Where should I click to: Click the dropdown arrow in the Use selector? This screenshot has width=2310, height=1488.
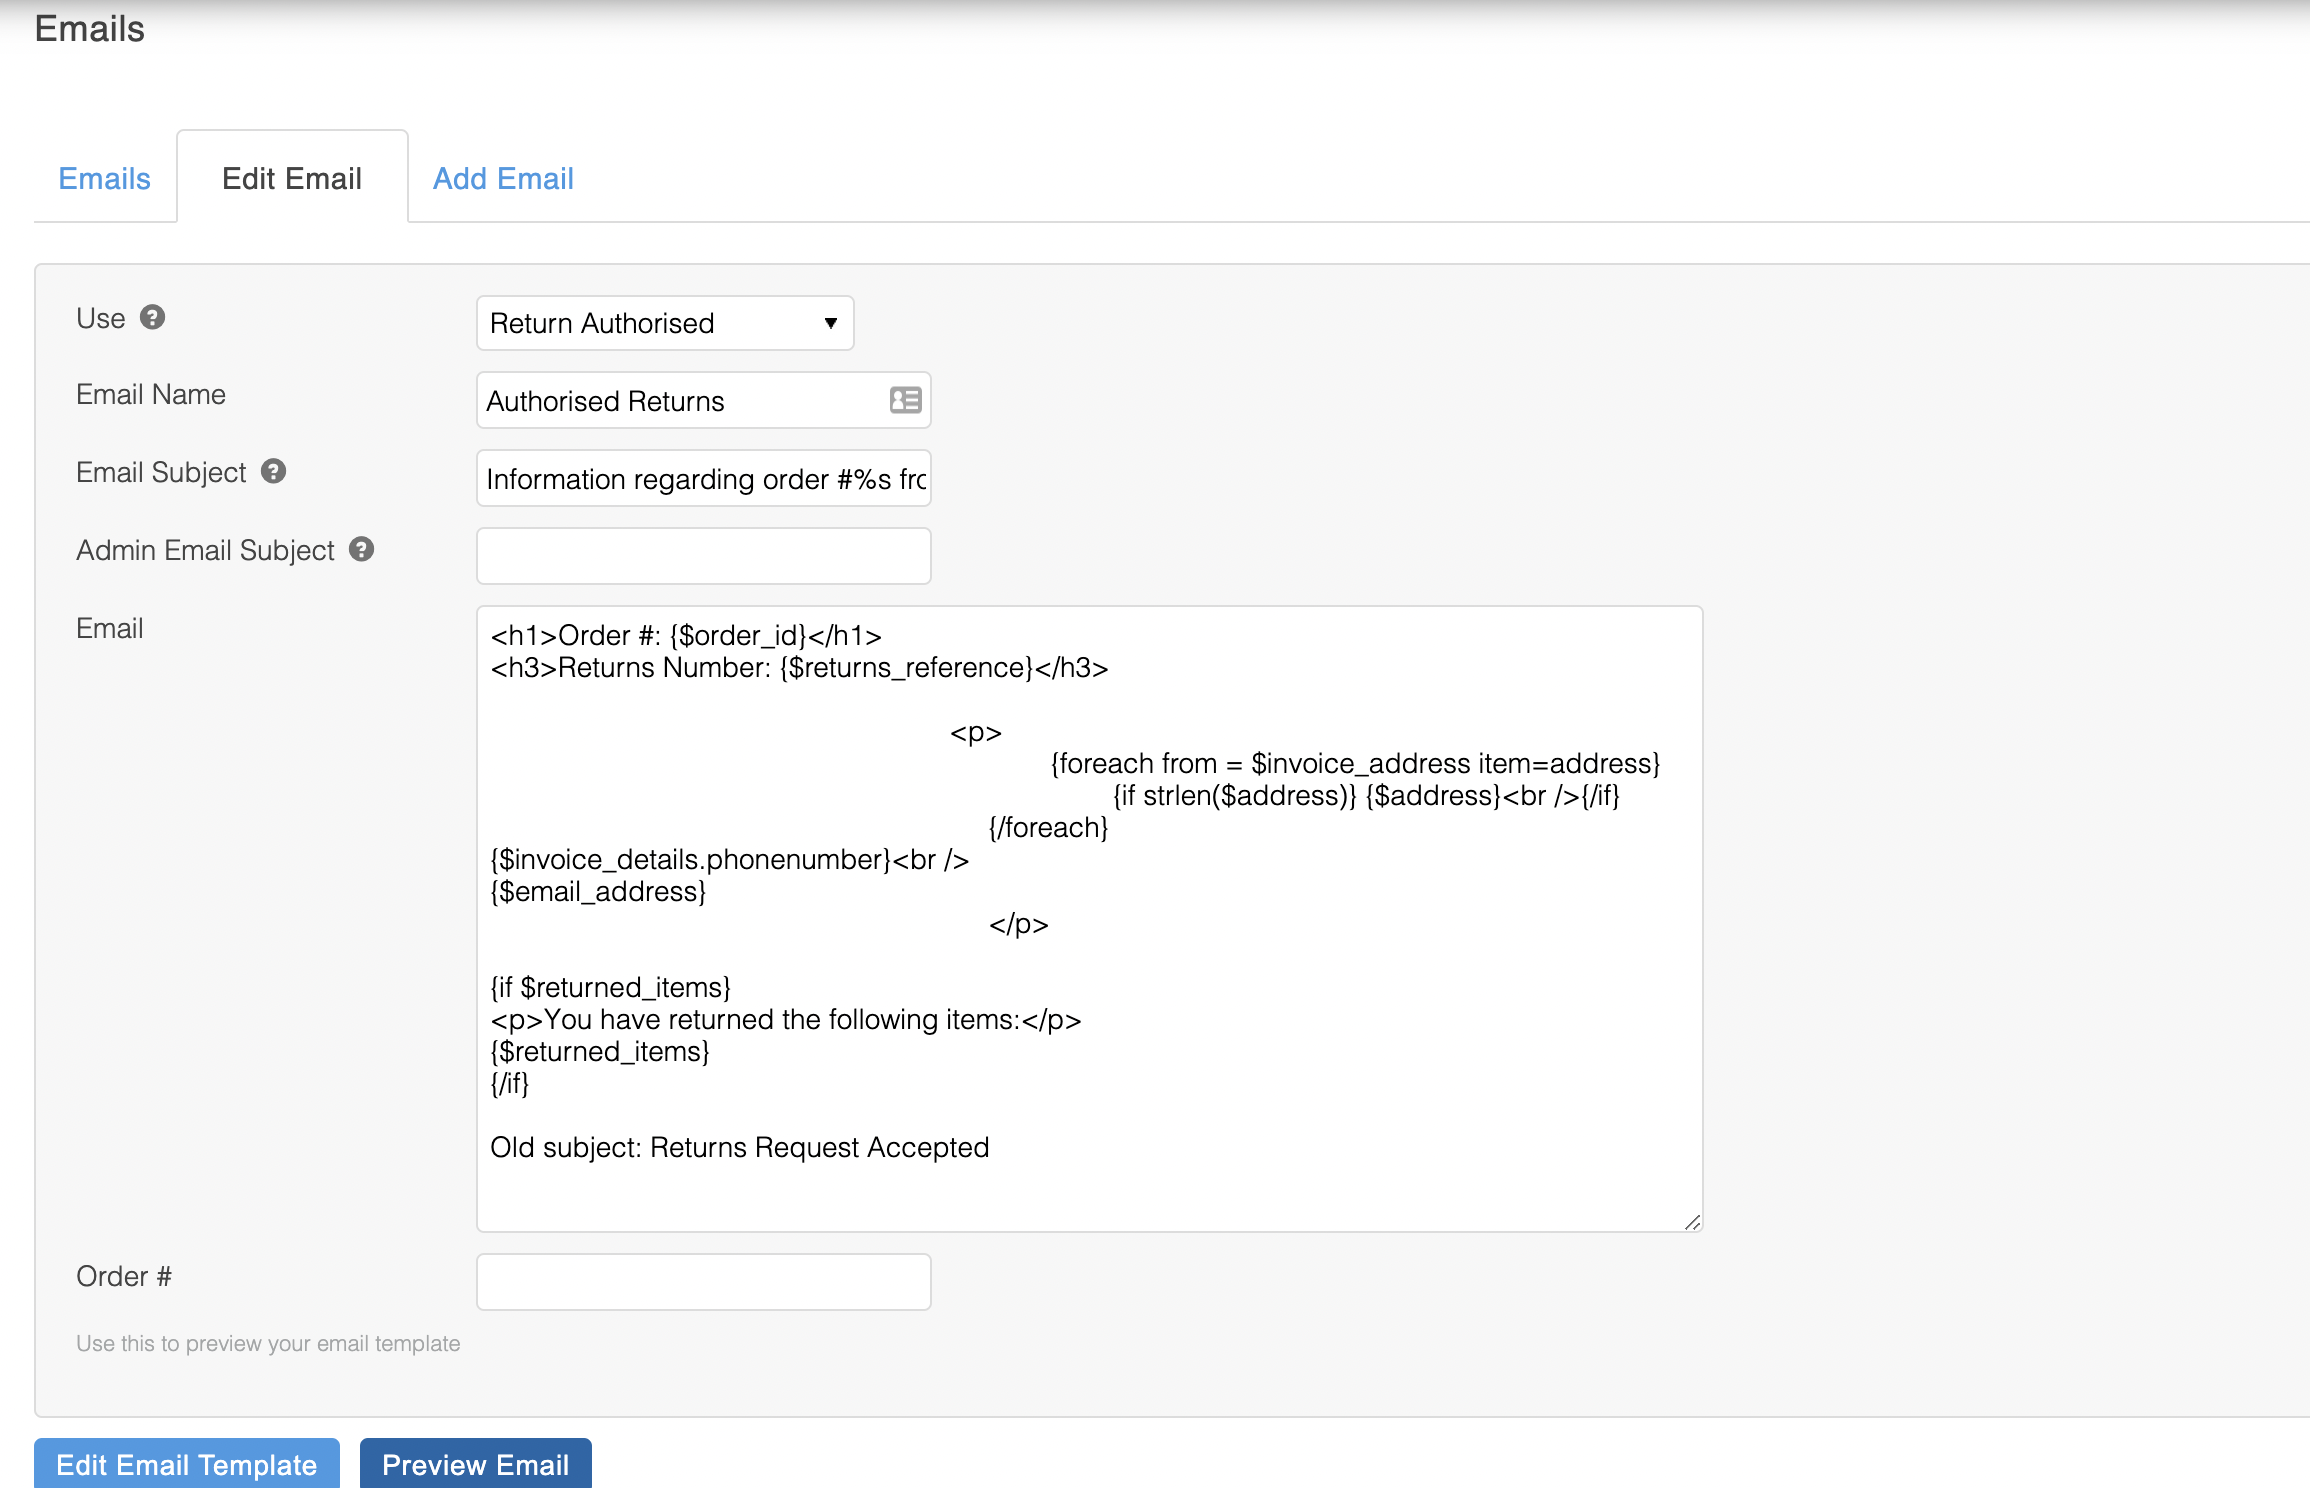tap(830, 323)
